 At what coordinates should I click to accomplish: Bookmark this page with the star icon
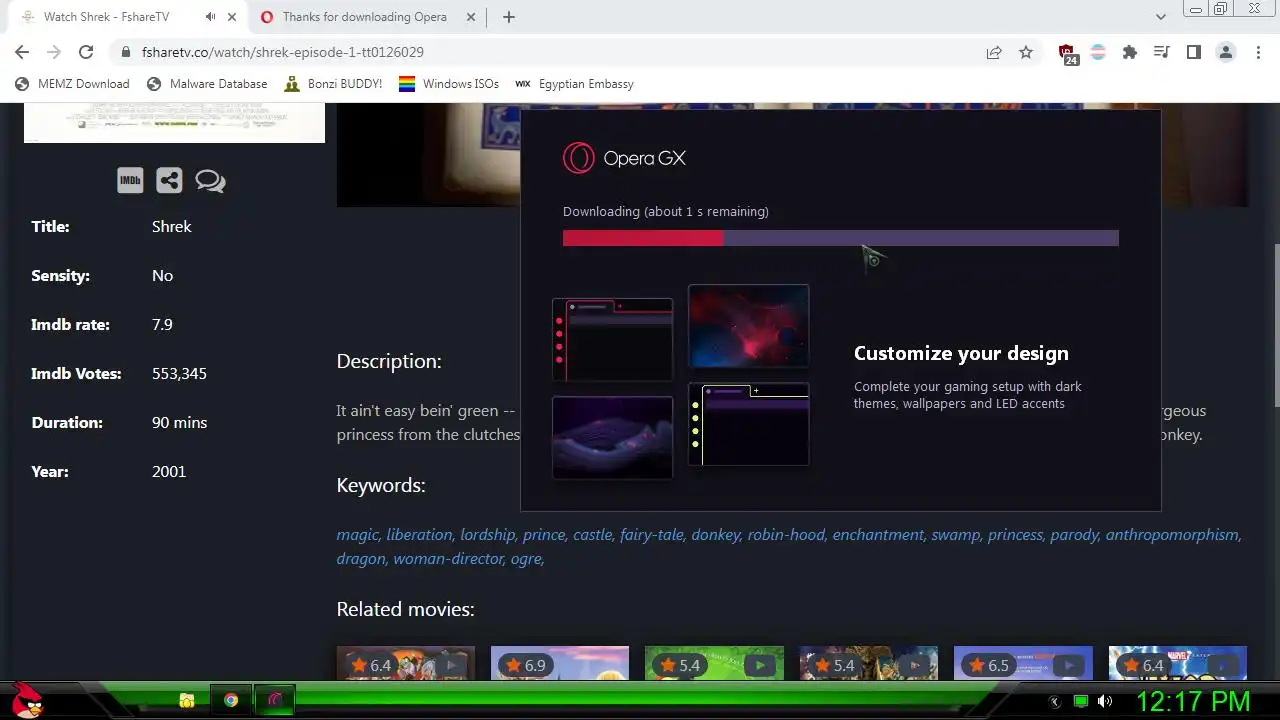1026,52
